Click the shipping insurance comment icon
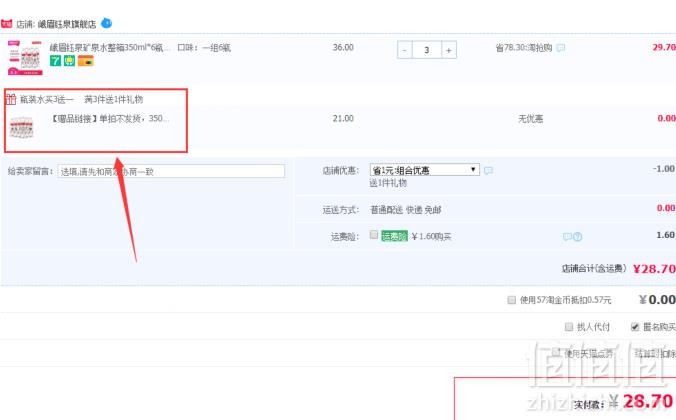This screenshot has width=676, height=420. click(567, 237)
